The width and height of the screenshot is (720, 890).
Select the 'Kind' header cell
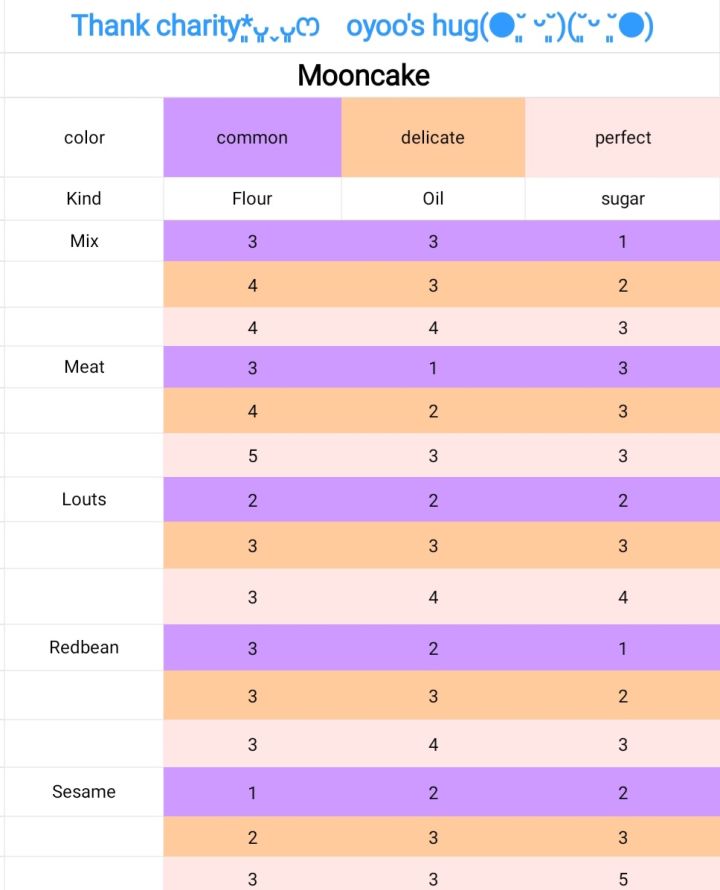(84, 199)
